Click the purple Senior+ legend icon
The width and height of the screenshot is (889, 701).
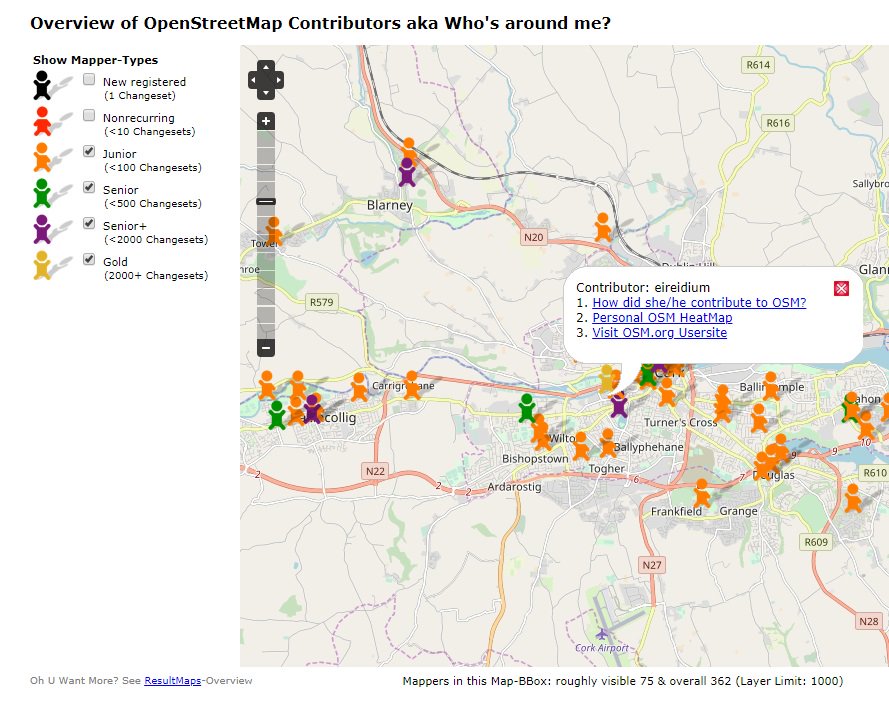[x=42, y=230]
